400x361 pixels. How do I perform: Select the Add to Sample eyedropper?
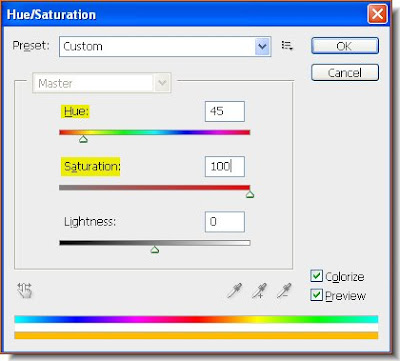coord(259,290)
